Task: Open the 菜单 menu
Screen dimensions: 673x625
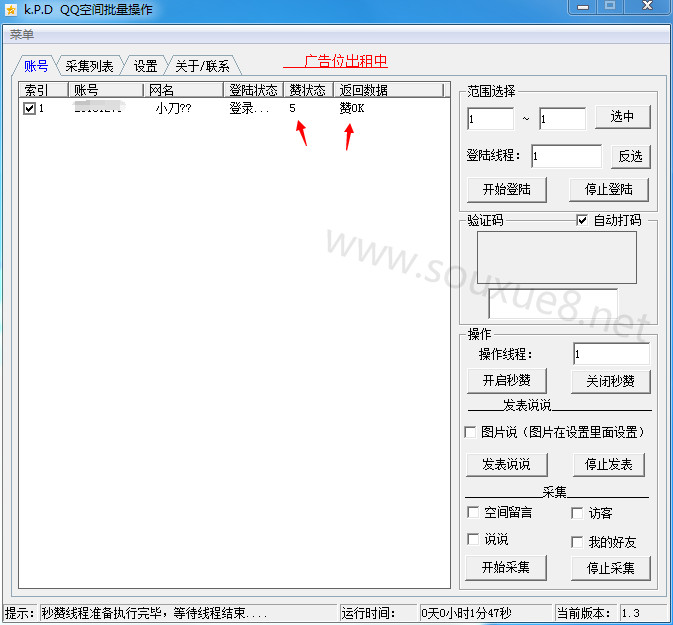Action: [x=21, y=34]
